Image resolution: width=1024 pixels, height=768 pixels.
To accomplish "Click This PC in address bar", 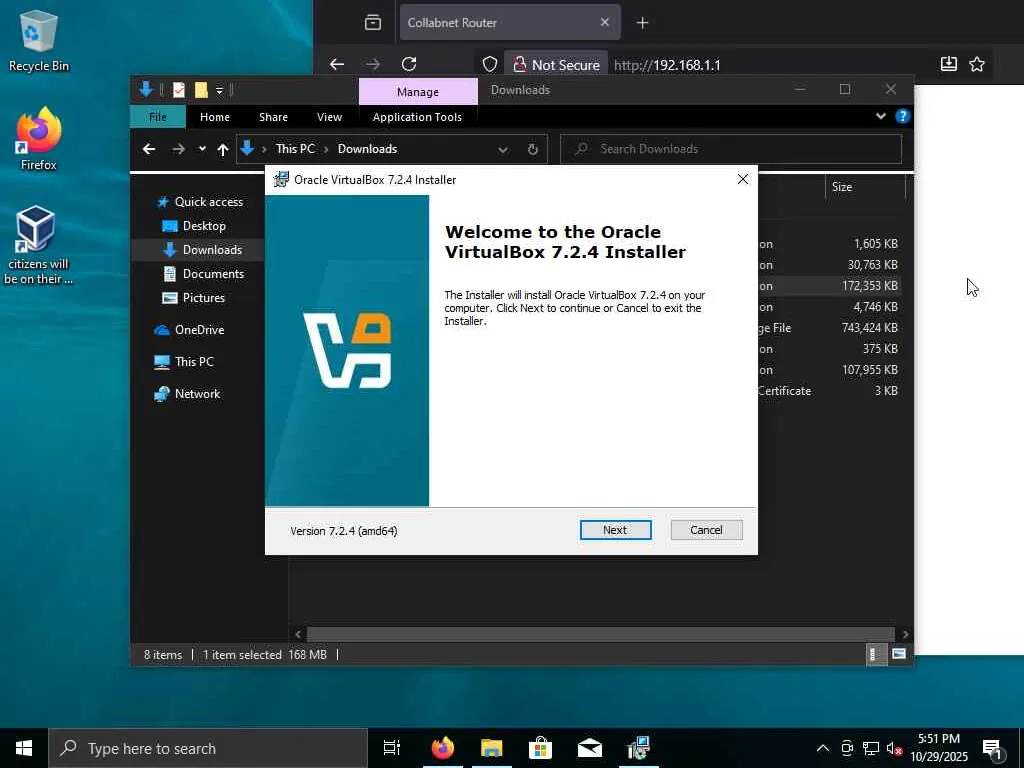I will point(295,149).
